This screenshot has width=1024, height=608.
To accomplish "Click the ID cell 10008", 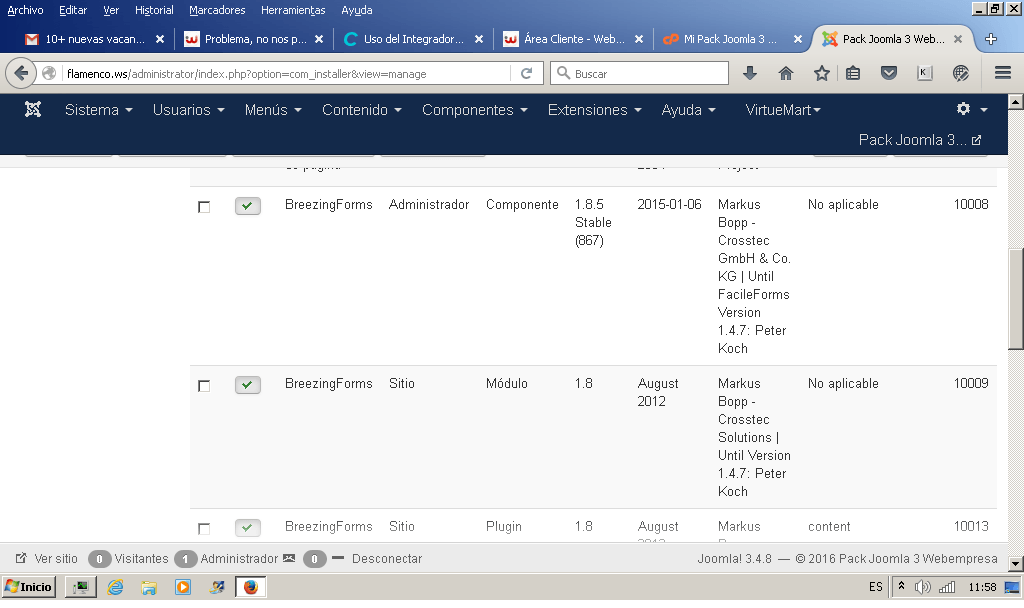I will [x=970, y=204].
